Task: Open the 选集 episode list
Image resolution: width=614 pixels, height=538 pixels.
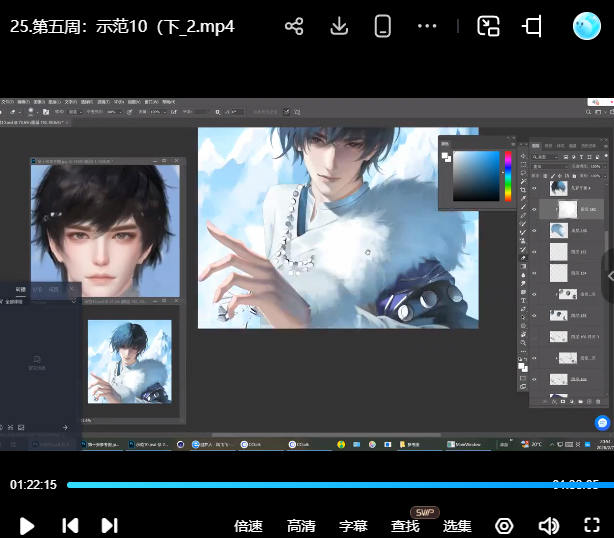Action: point(457,525)
